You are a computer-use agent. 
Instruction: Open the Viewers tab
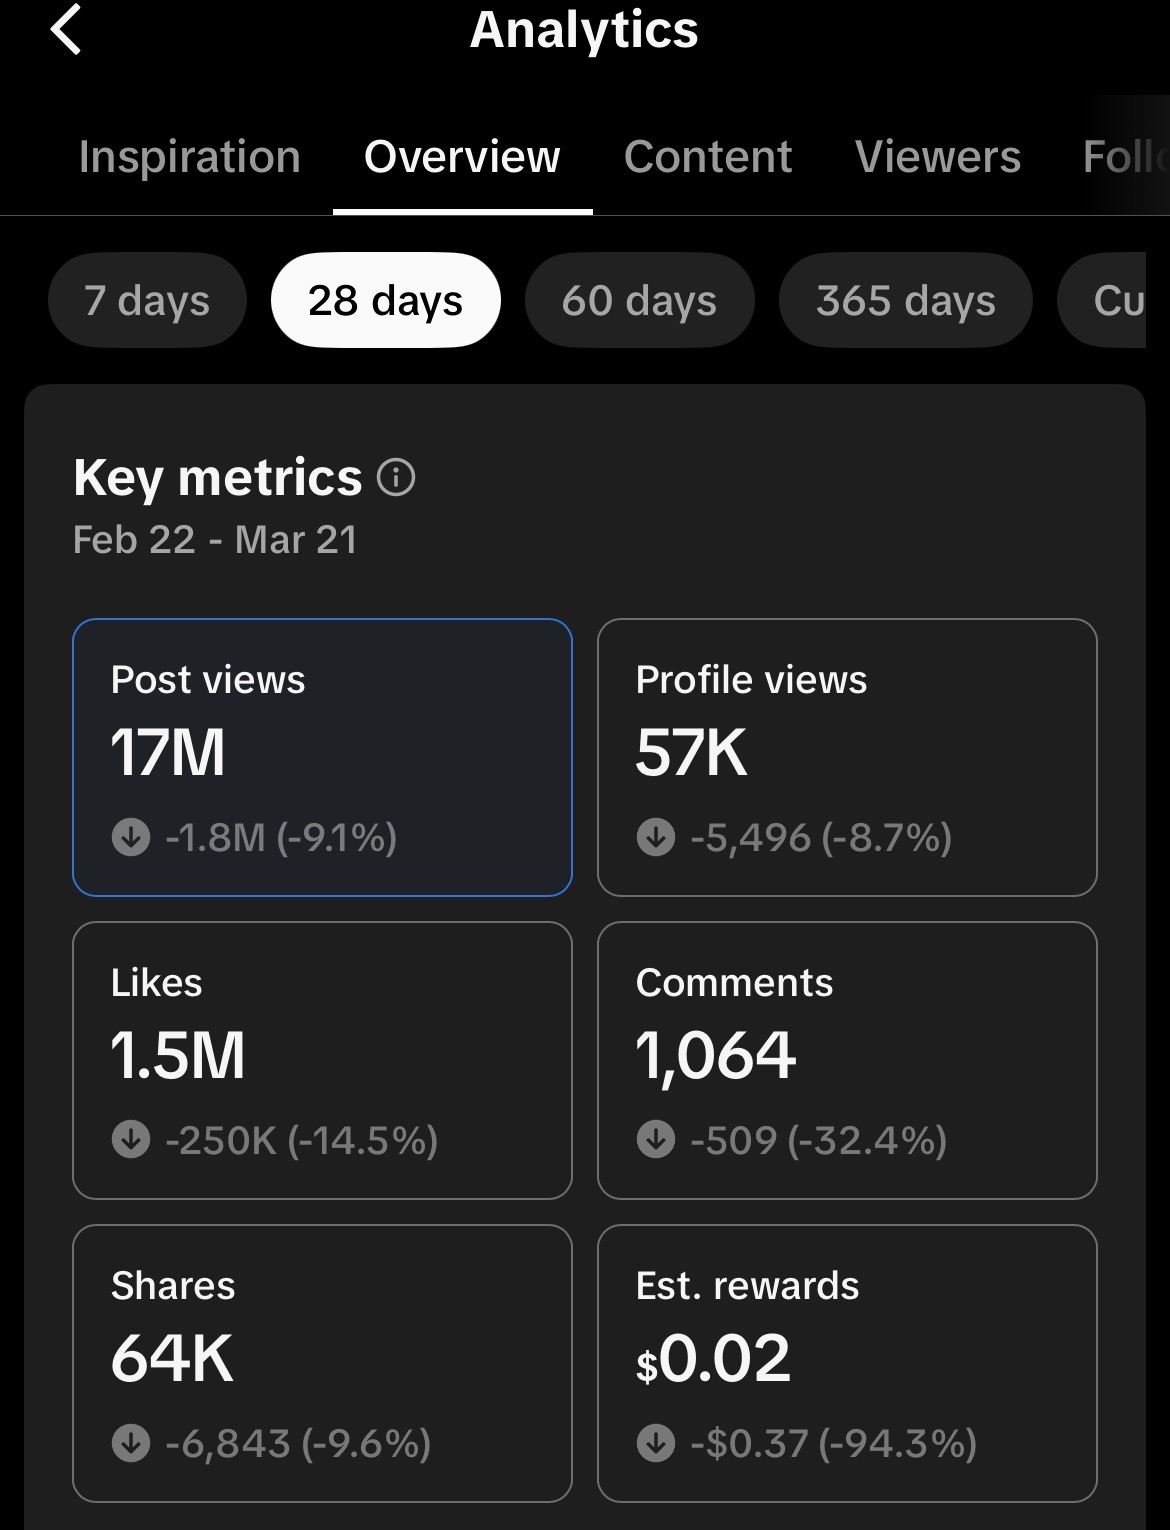pos(938,157)
